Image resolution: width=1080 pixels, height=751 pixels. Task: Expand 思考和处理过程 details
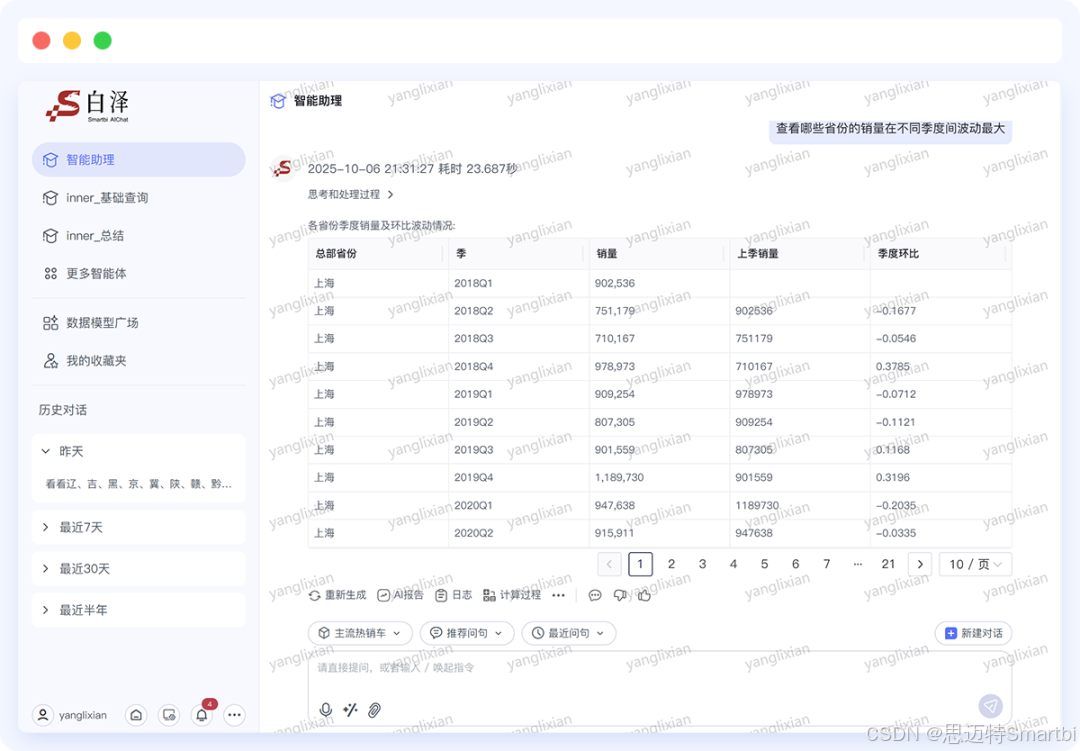[351, 194]
